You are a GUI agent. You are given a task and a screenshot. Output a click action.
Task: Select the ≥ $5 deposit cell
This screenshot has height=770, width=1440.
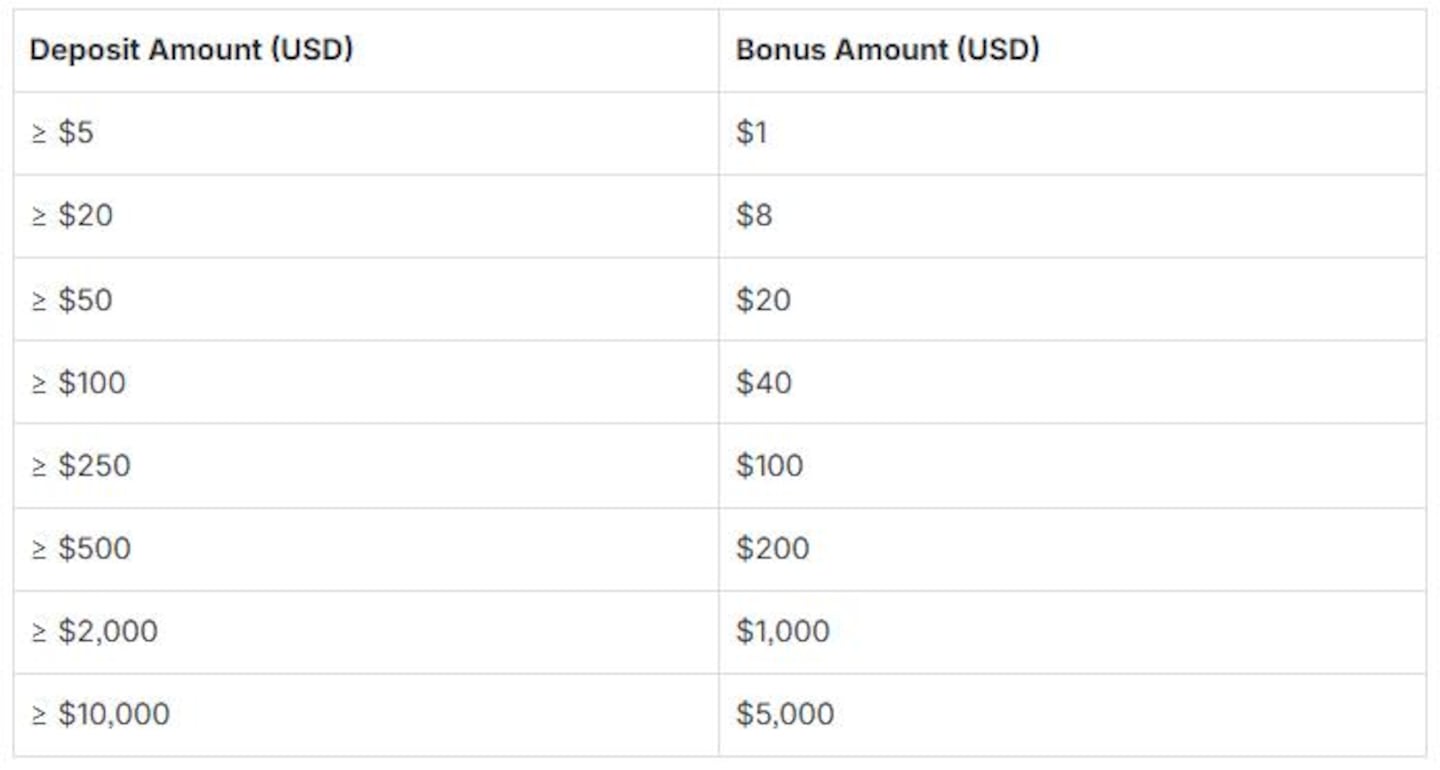62,133
